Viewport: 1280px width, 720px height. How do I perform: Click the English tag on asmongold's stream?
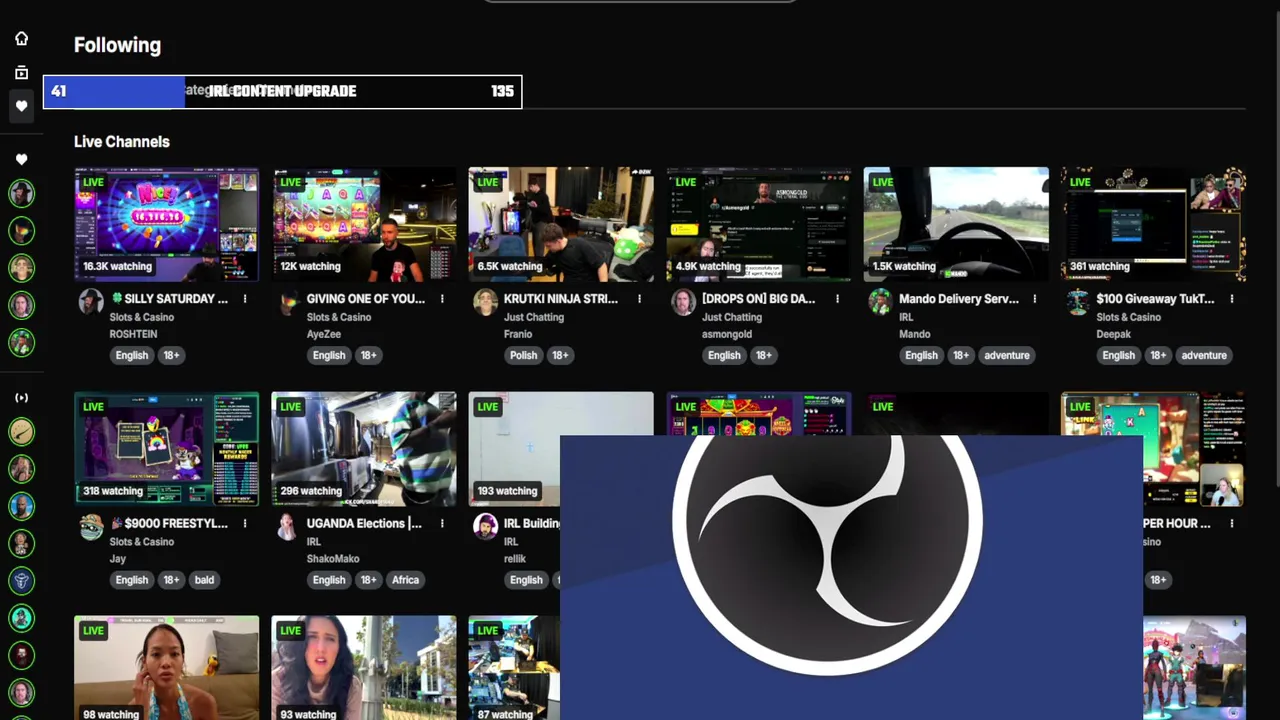[x=724, y=355]
